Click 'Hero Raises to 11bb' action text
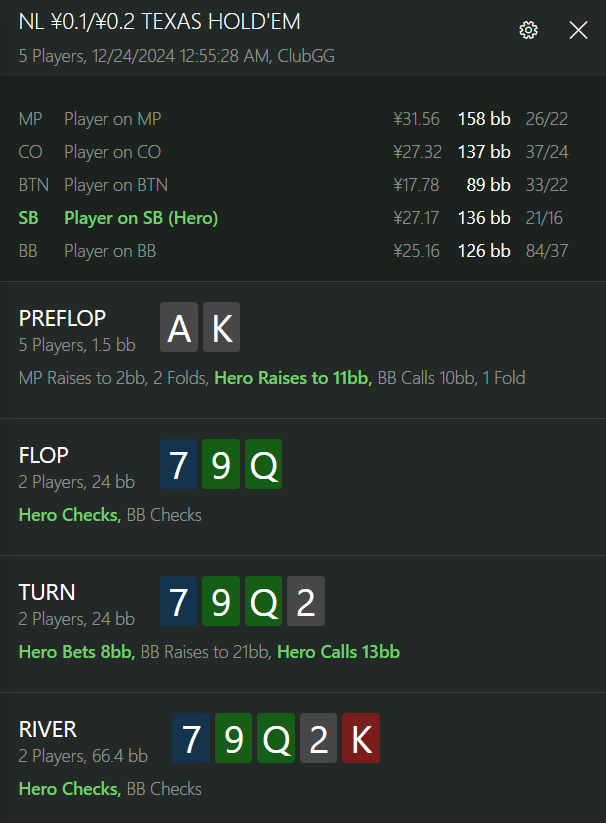The width and height of the screenshot is (606, 823). click(293, 378)
